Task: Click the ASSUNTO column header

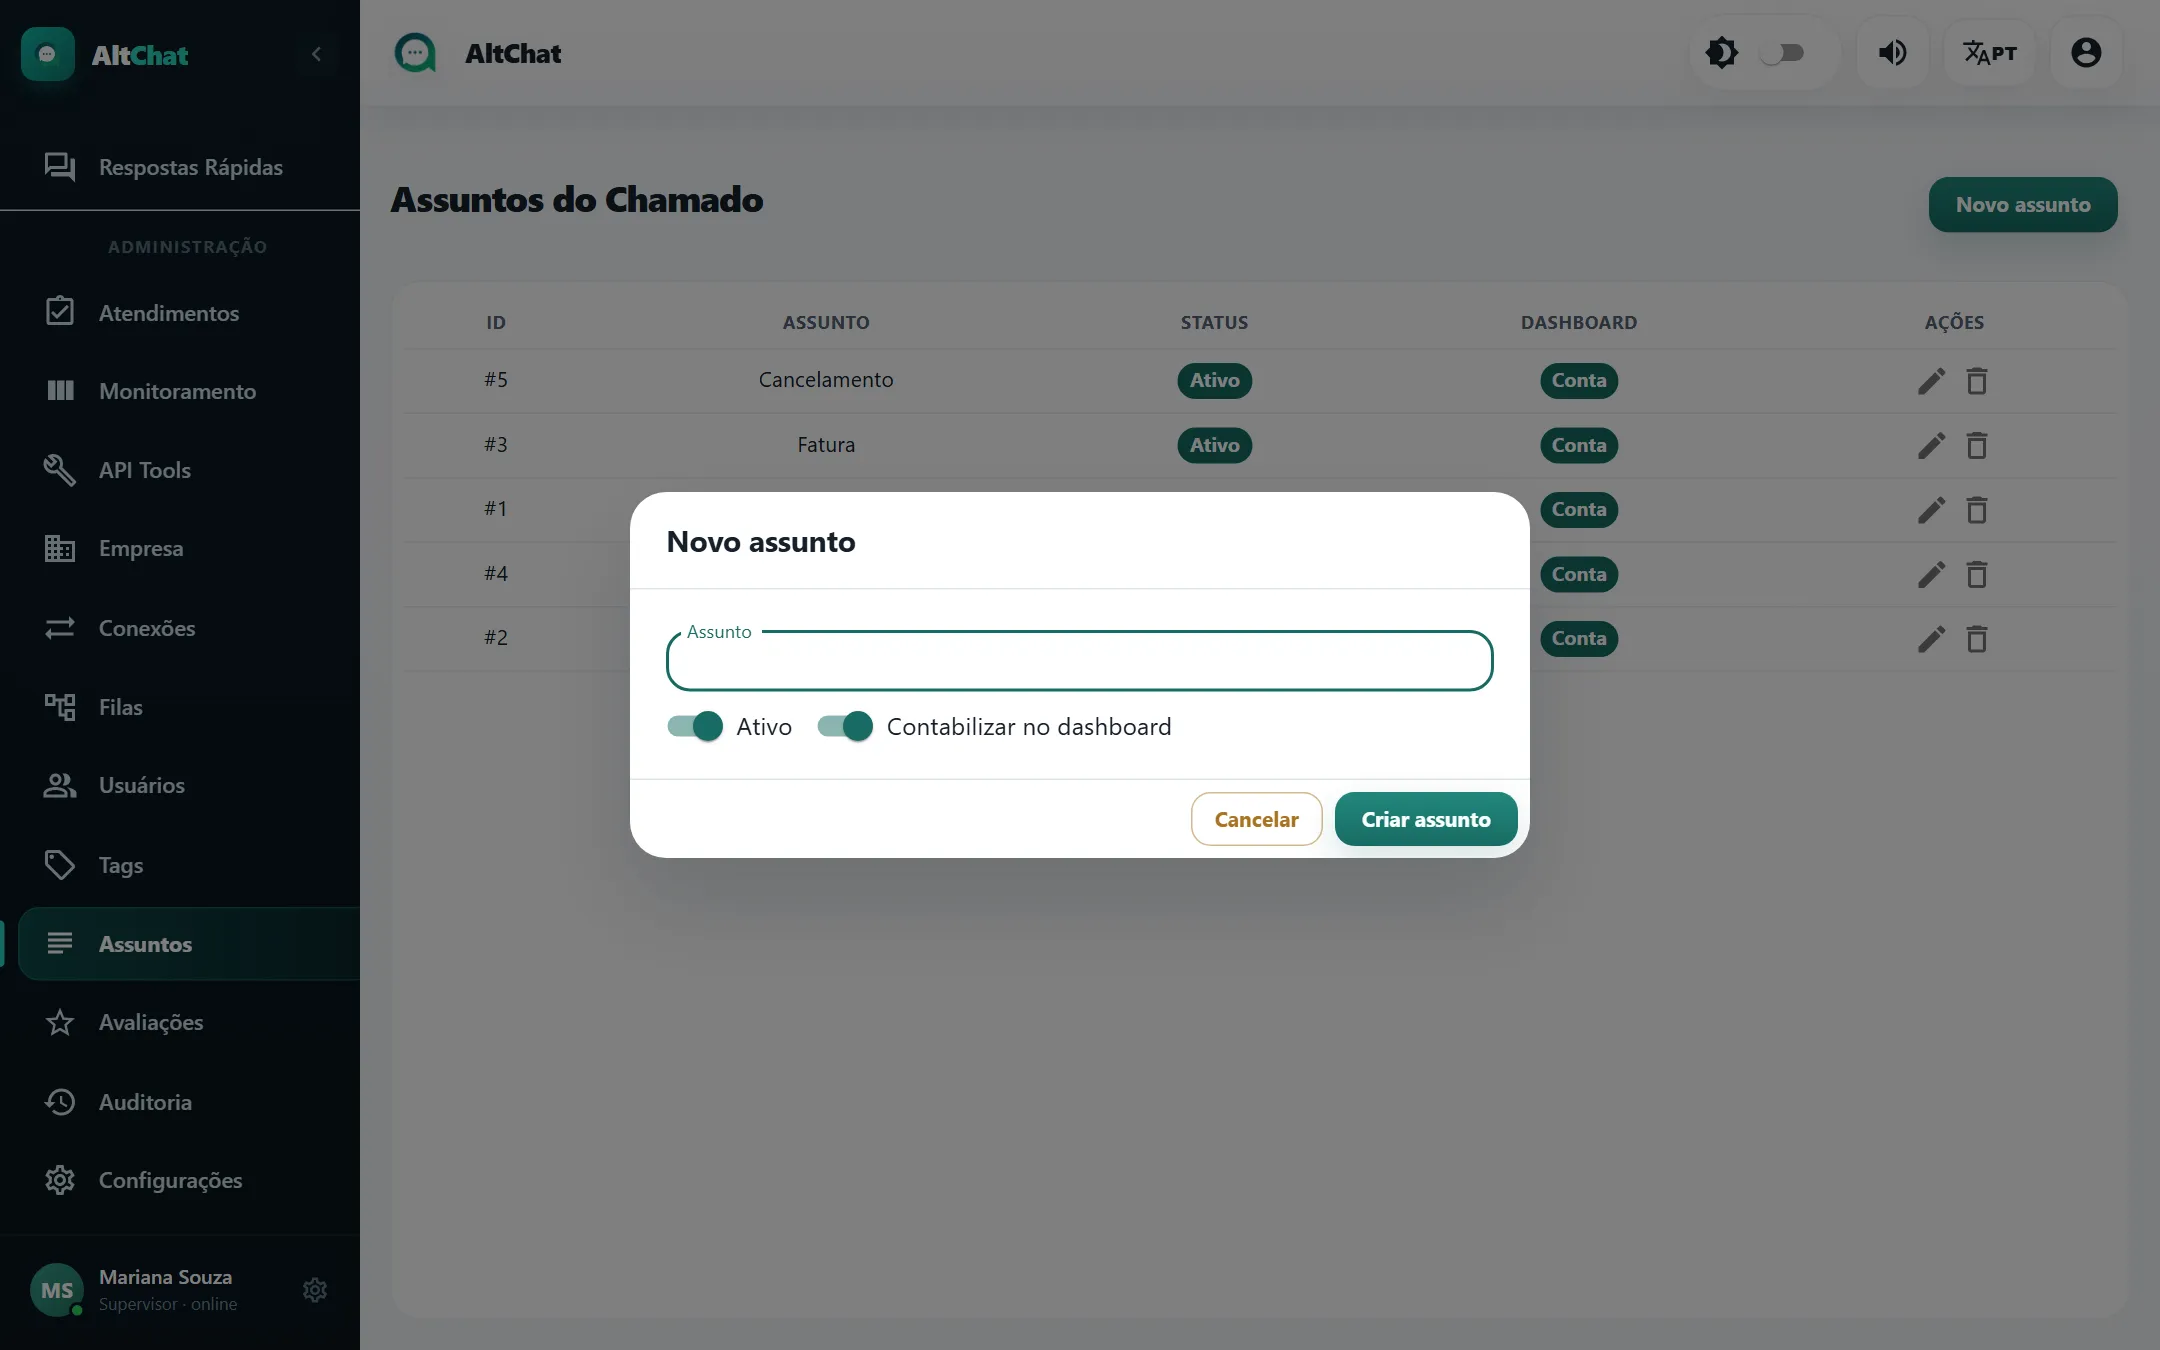Action: coord(826,323)
